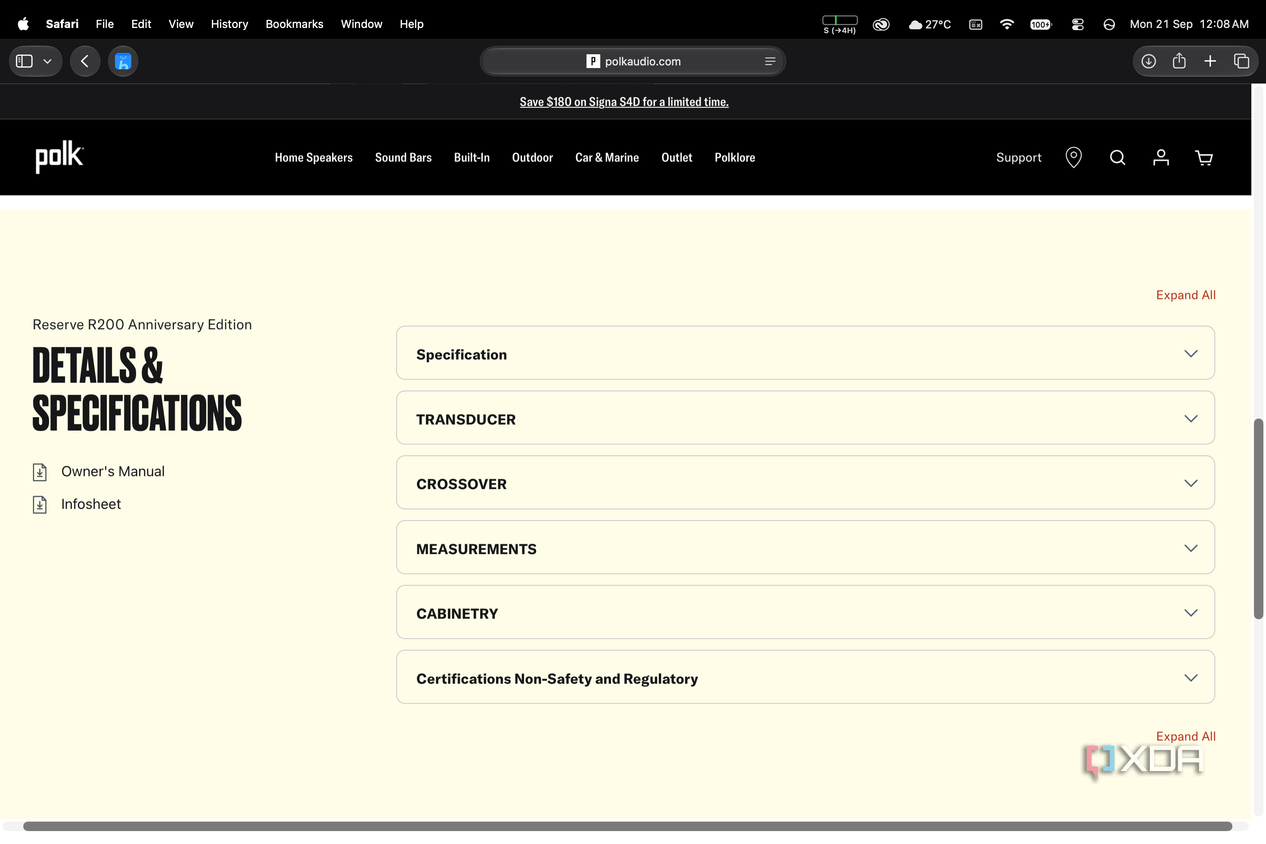The image size is (1266, 844).
Task: Open the Creative Cloud menu bar icon
Action: [881, 24]
